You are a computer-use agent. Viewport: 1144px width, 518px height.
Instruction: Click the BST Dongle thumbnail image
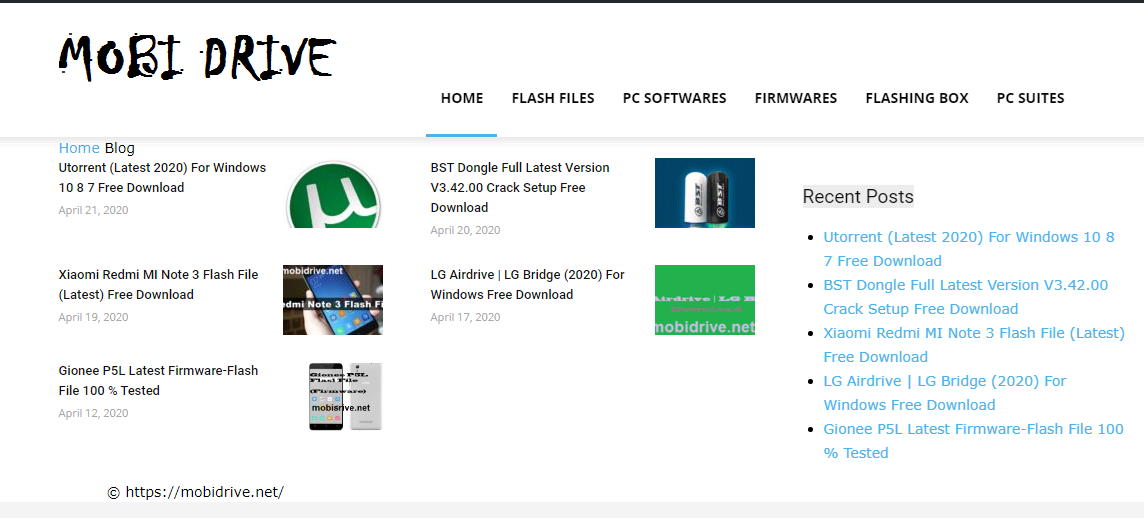click(x=705, y=193)
